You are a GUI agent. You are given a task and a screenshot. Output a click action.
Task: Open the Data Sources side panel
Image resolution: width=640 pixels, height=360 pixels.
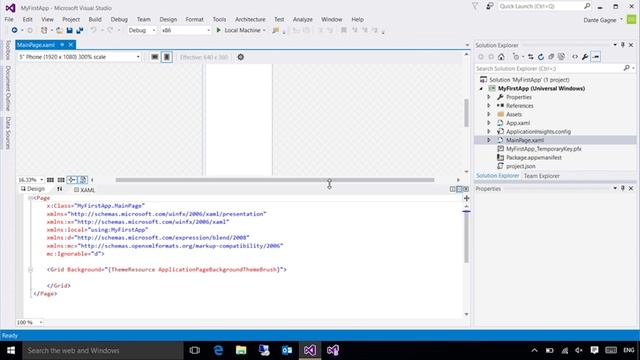point(8,133)
